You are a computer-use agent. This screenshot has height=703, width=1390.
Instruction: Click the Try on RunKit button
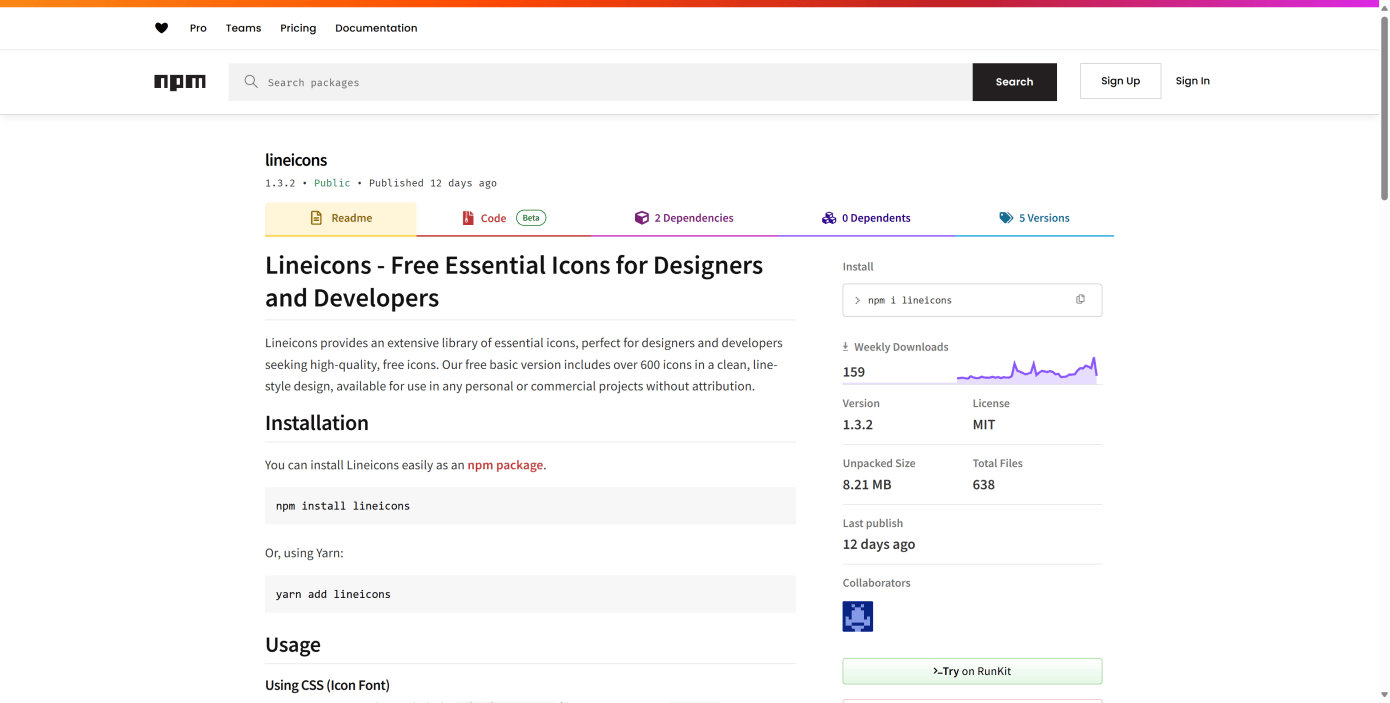click(972, 671)
